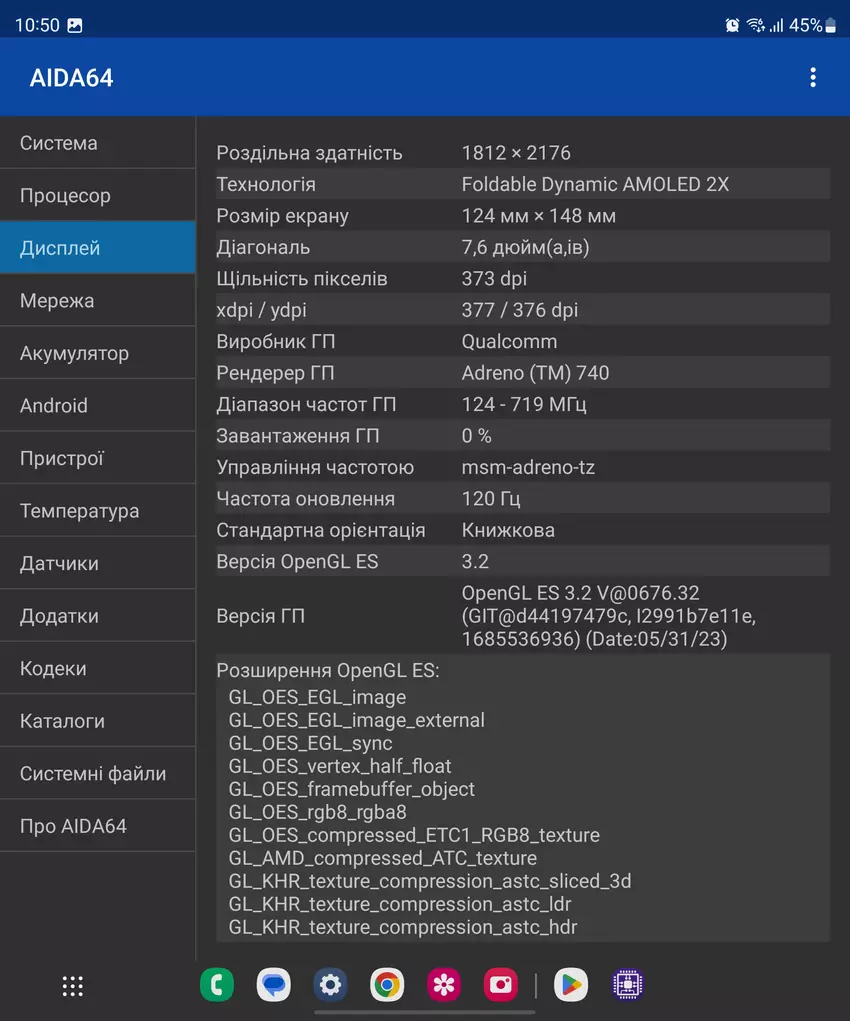This screenshot has width=850, height=1021.
Task: Open the pink flower Gallery app
Action: pos(444,985)
